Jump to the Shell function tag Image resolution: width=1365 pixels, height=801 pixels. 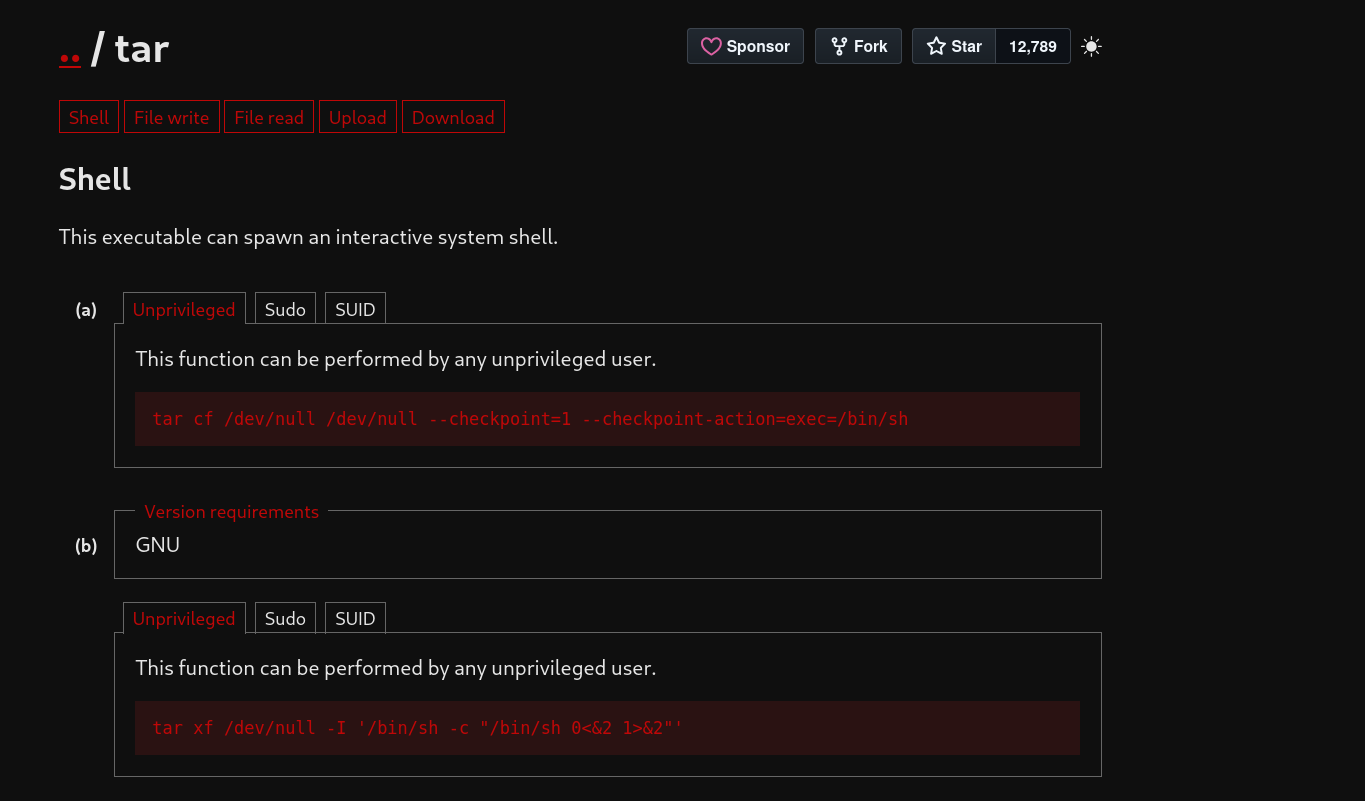[89, 117]
